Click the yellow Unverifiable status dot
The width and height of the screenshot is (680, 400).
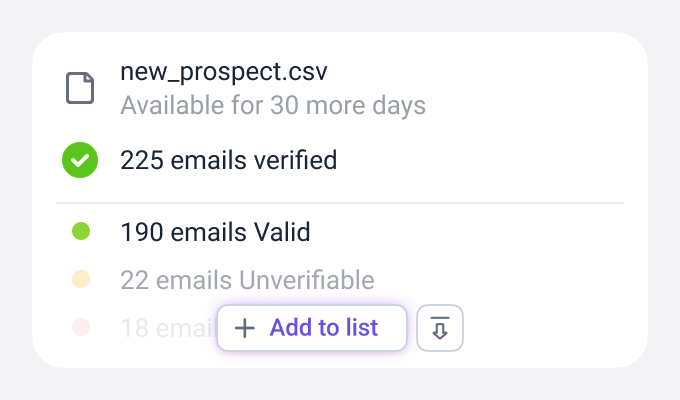(82, 279)
